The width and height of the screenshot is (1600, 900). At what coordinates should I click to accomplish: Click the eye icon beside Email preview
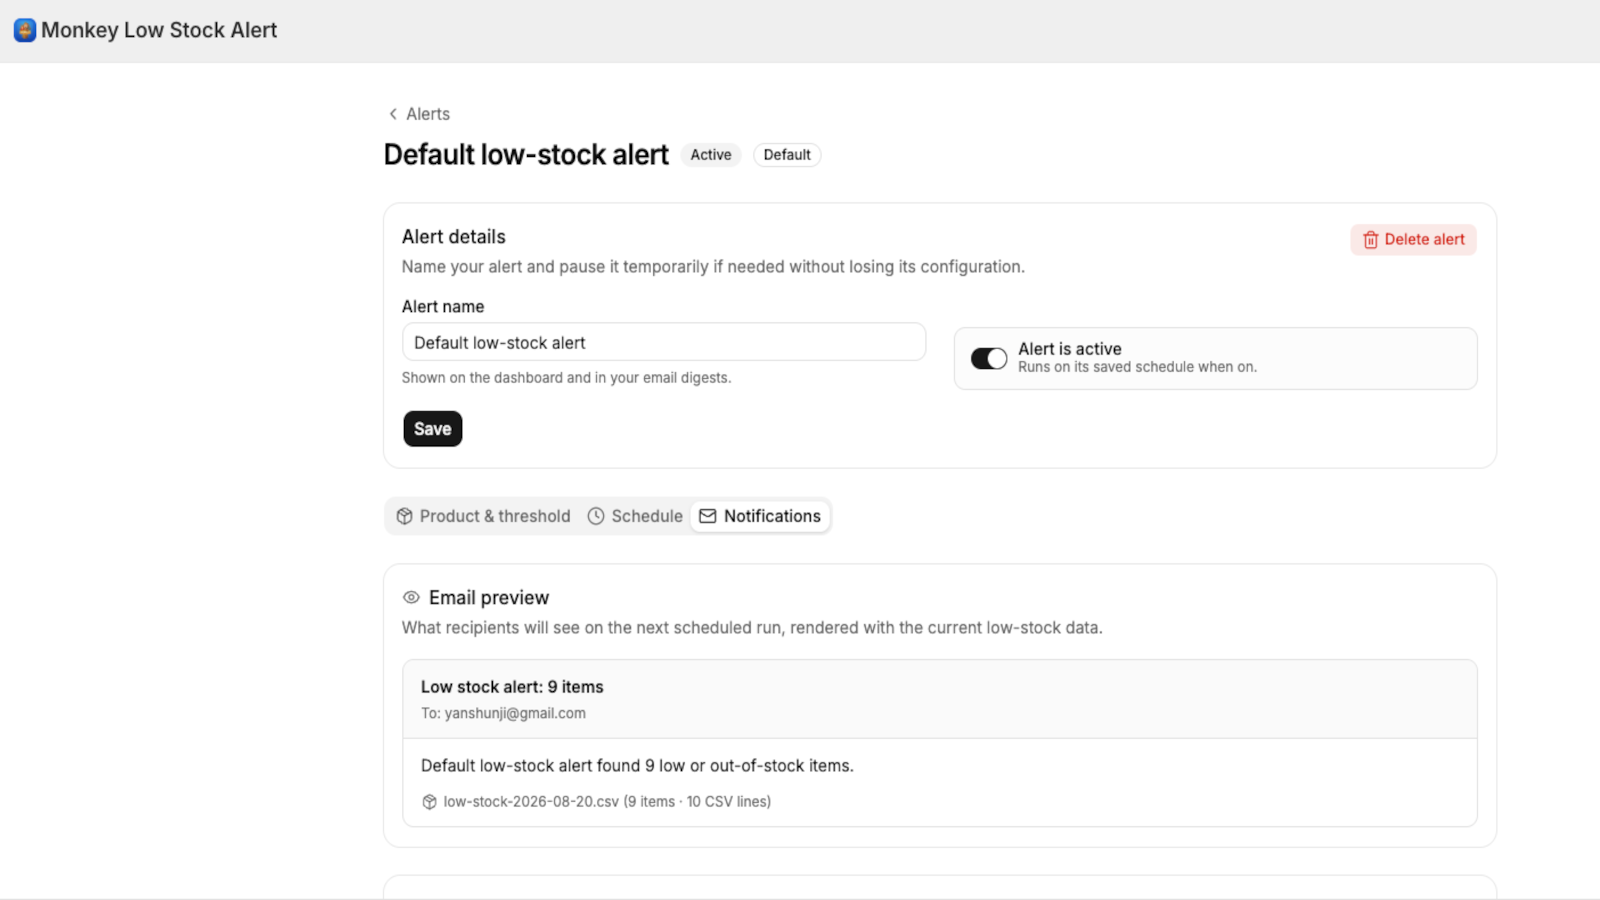tap(411, 597)
